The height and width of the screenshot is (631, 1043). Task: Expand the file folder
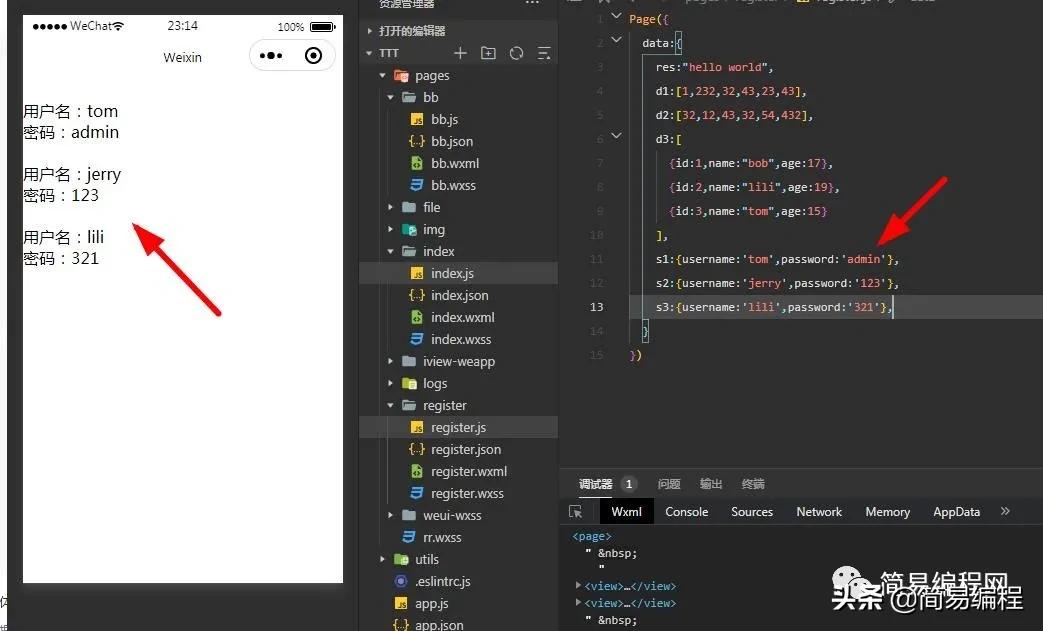click(390, 207)
